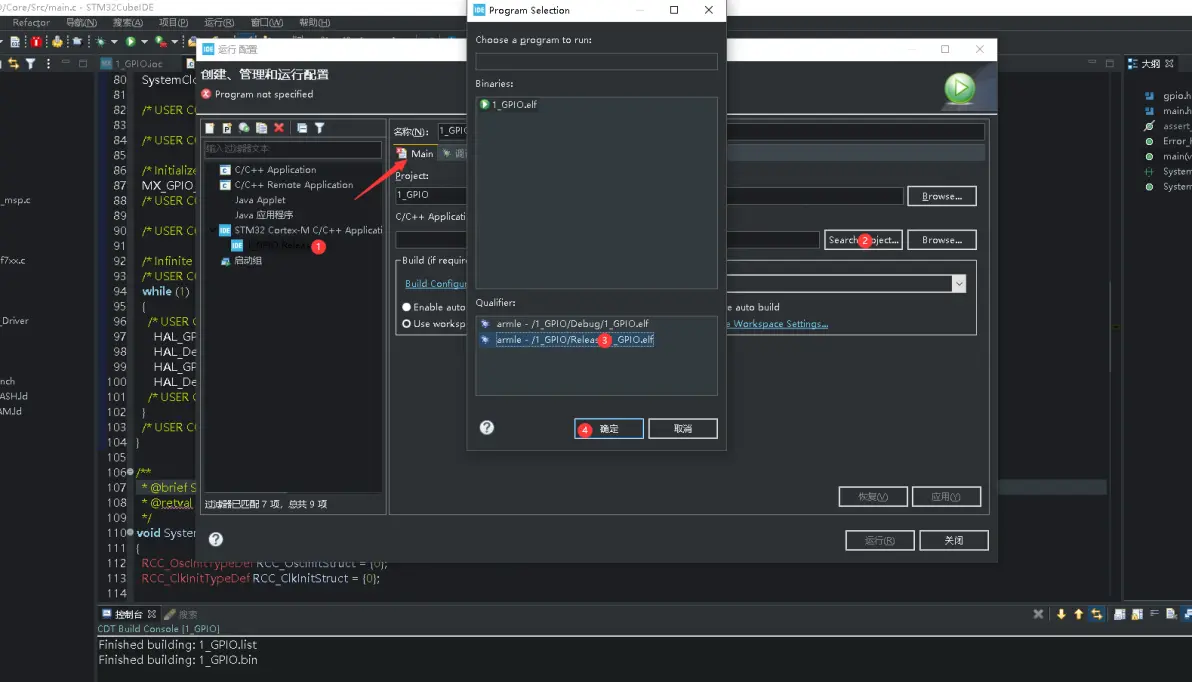
Task: Open the Debug toolbar dropdown arrow in main window
Action: pyautogui.click(x=114, y=41)
